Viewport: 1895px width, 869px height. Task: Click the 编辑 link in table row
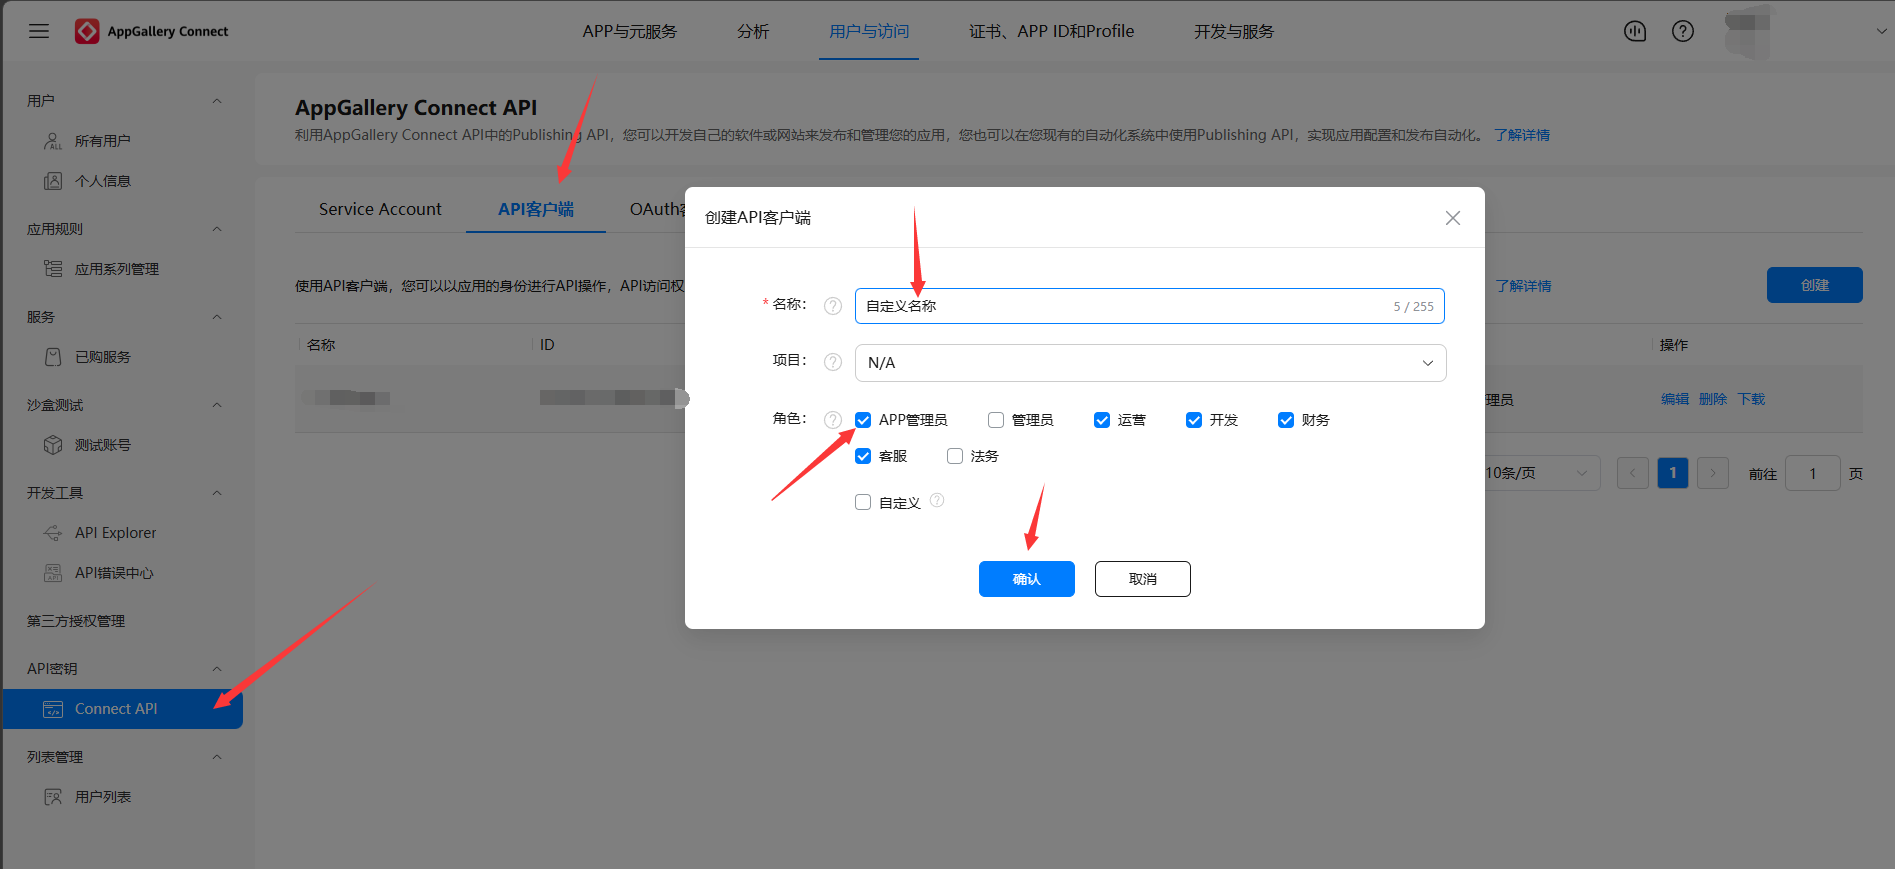point(1675,399)
